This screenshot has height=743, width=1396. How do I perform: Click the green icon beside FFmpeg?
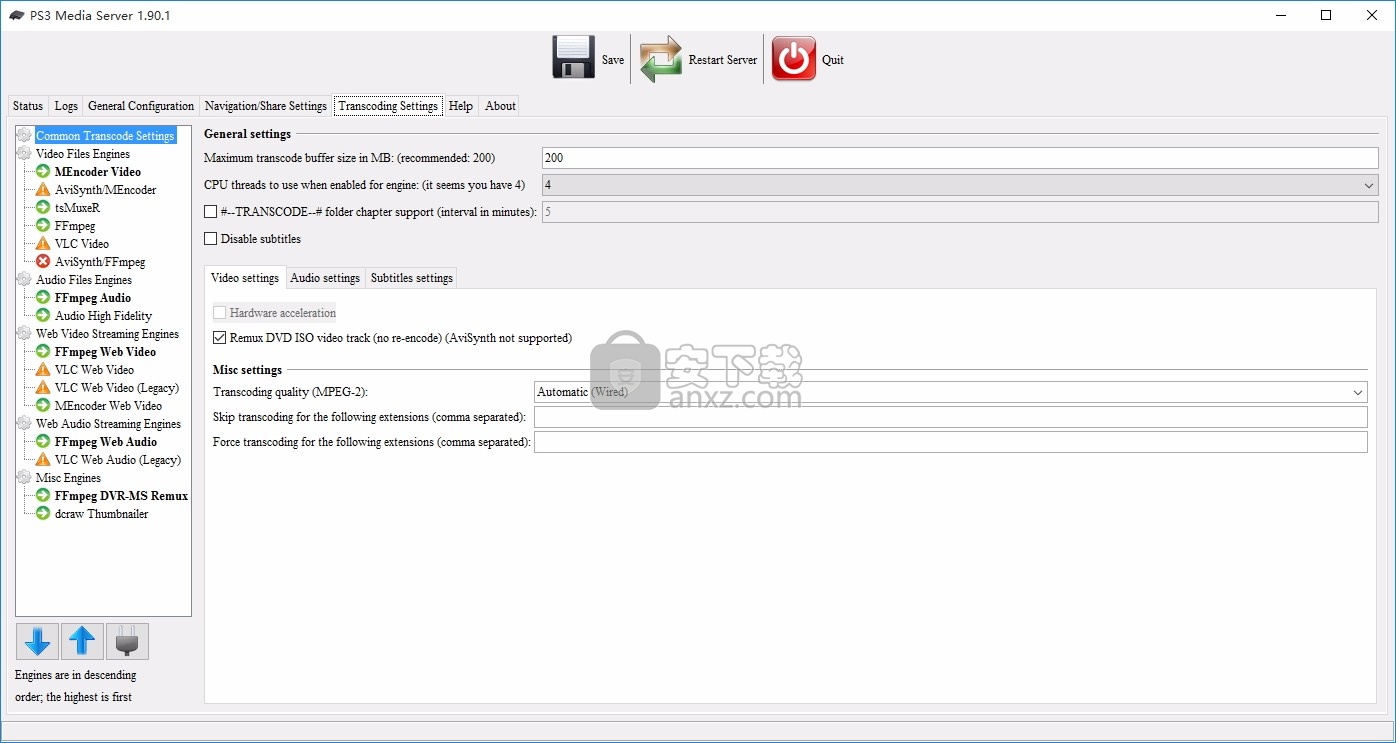click(x=43, y=226)
